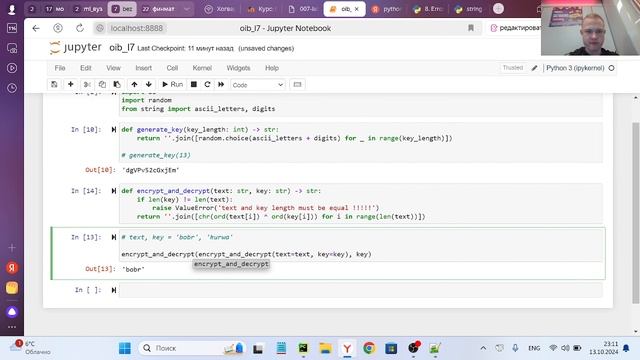Switch to the 'ml_sys' tab group

coord(88,9)
